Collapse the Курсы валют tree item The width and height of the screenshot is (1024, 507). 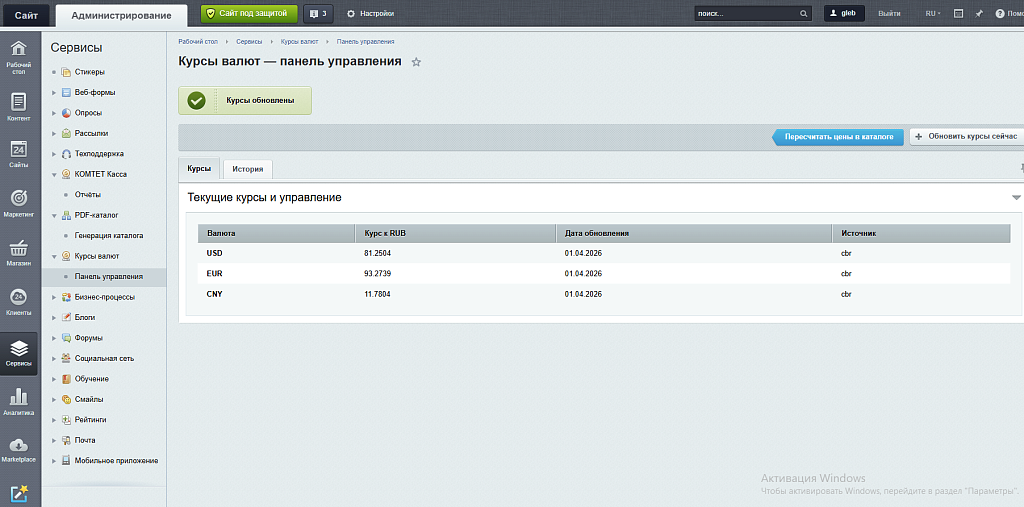coord(54,256)
